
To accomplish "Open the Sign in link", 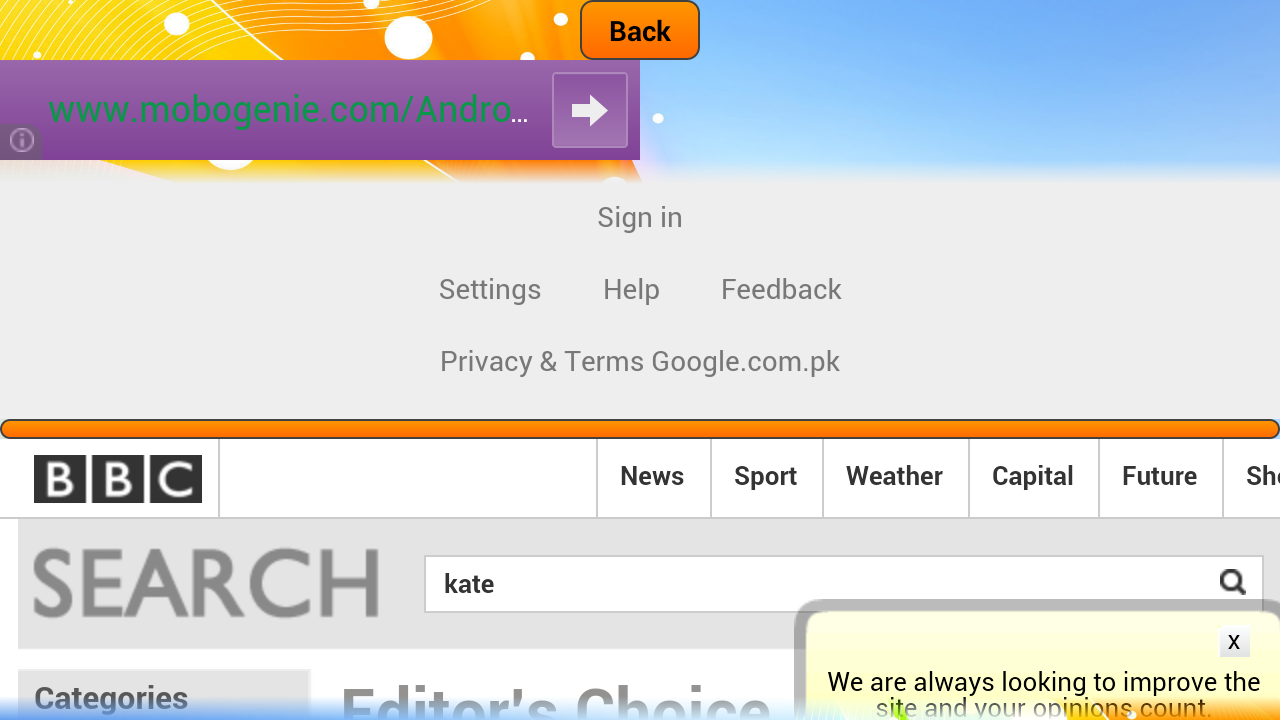I will tap(640, 217).
